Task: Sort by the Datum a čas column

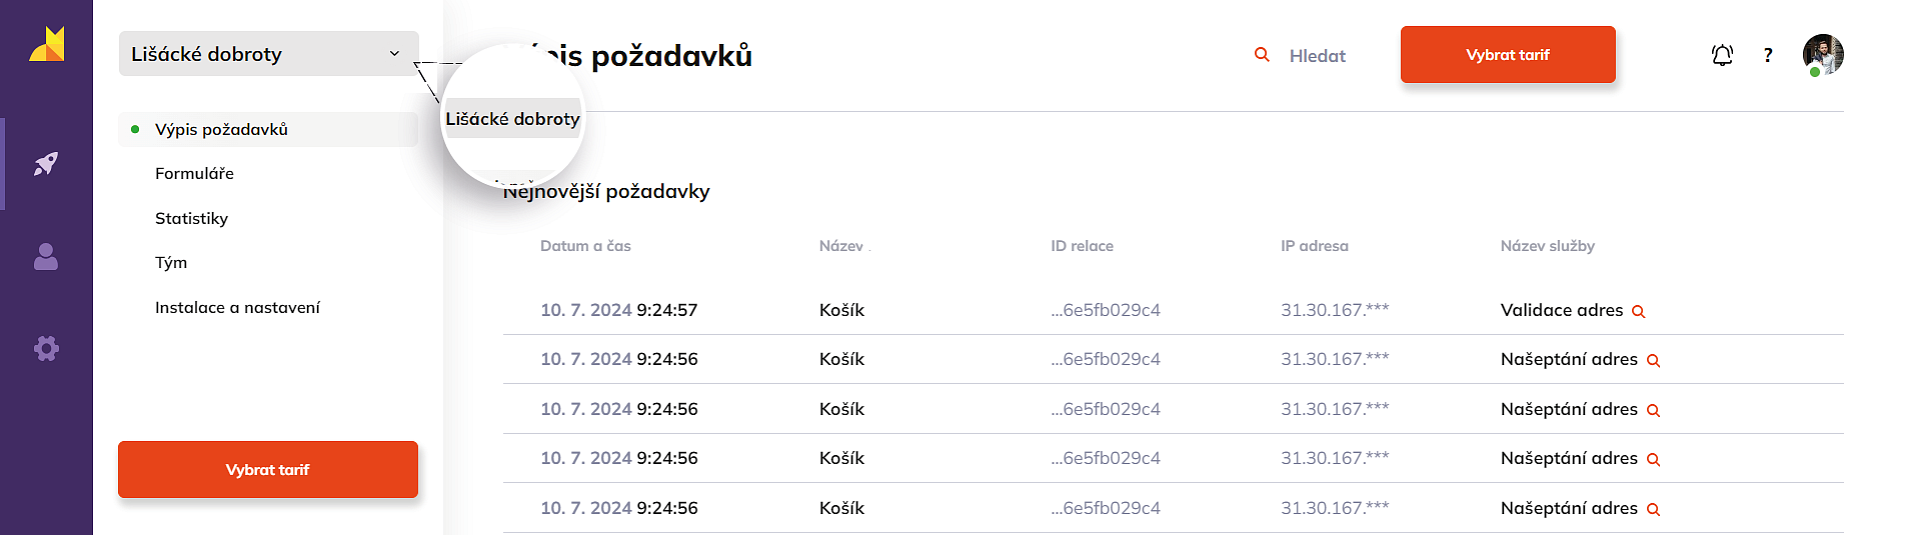Action: [585, 246]
